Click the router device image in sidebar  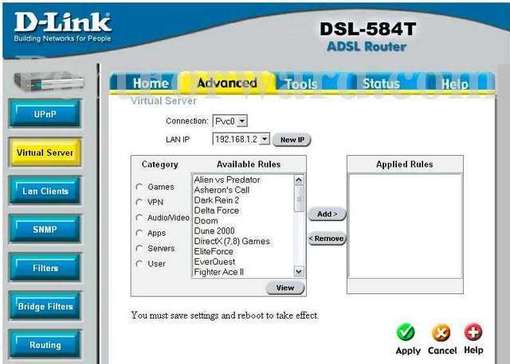49,81
